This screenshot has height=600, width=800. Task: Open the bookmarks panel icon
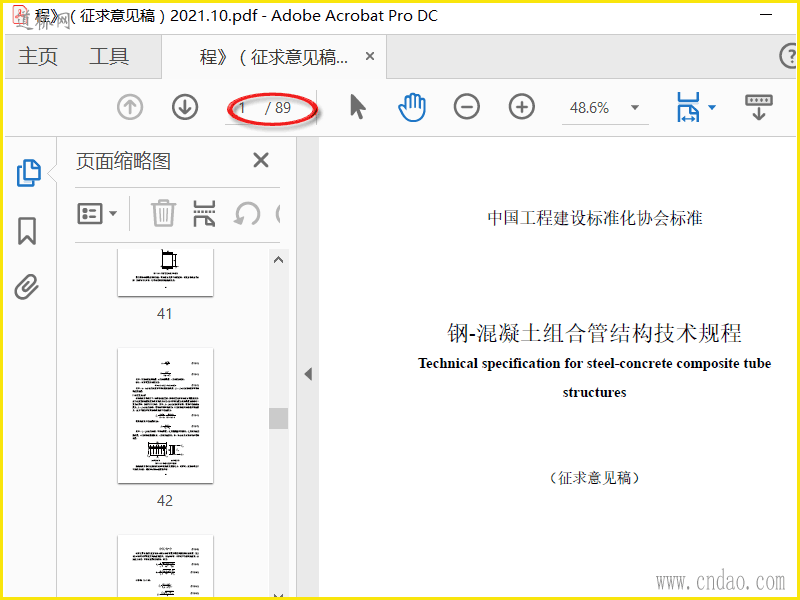pyautogui.click(x=27, y=231)
